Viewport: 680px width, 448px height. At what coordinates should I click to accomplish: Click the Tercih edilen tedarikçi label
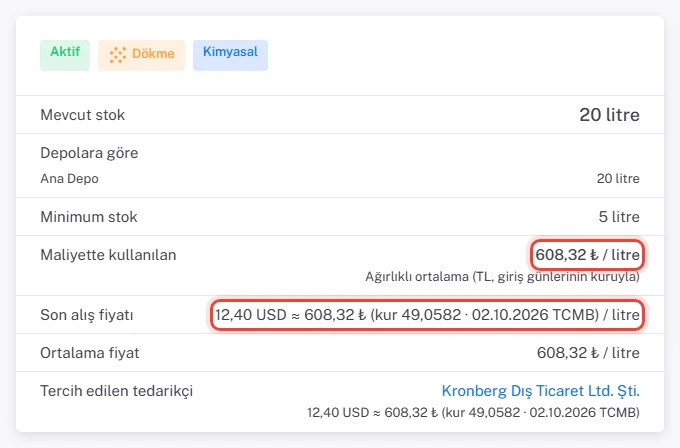tap(117, 391)
